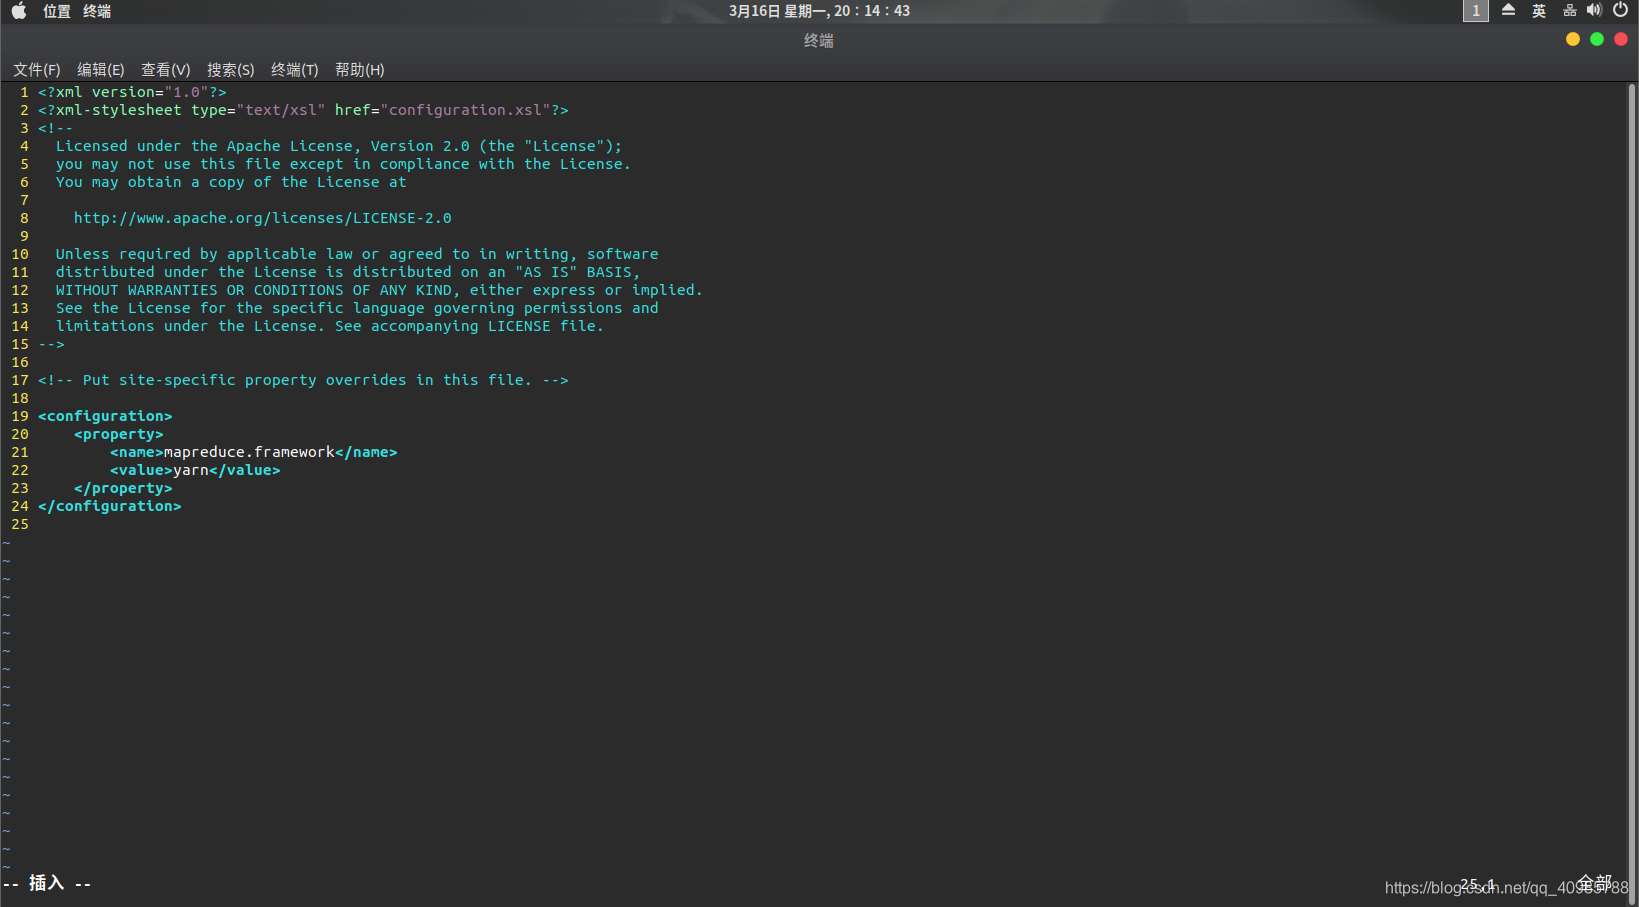
Task: Click the configuration.xsl href text
Action: pyautogui.click(x=465, y=110)
